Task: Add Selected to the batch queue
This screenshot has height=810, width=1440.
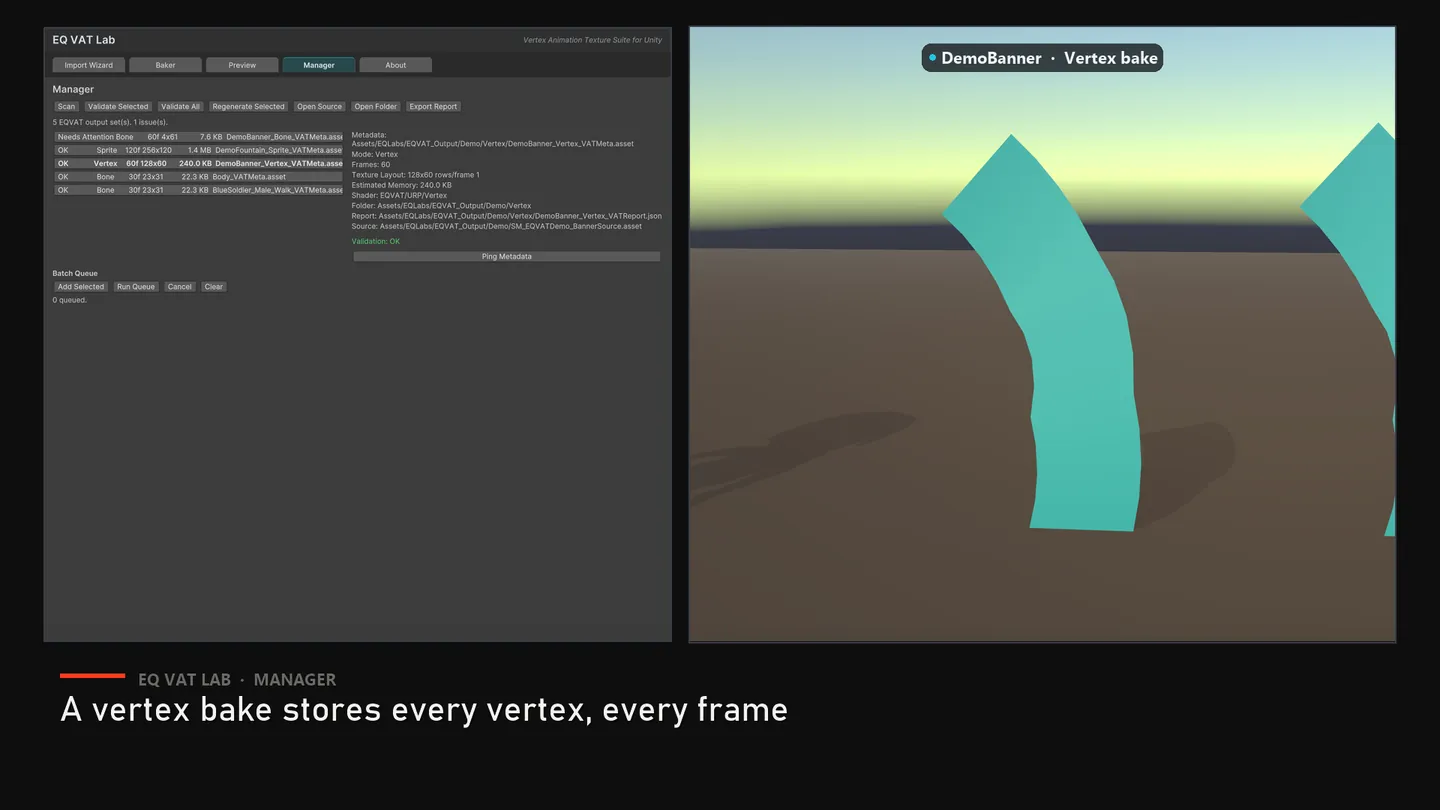Action: (81, 287)
